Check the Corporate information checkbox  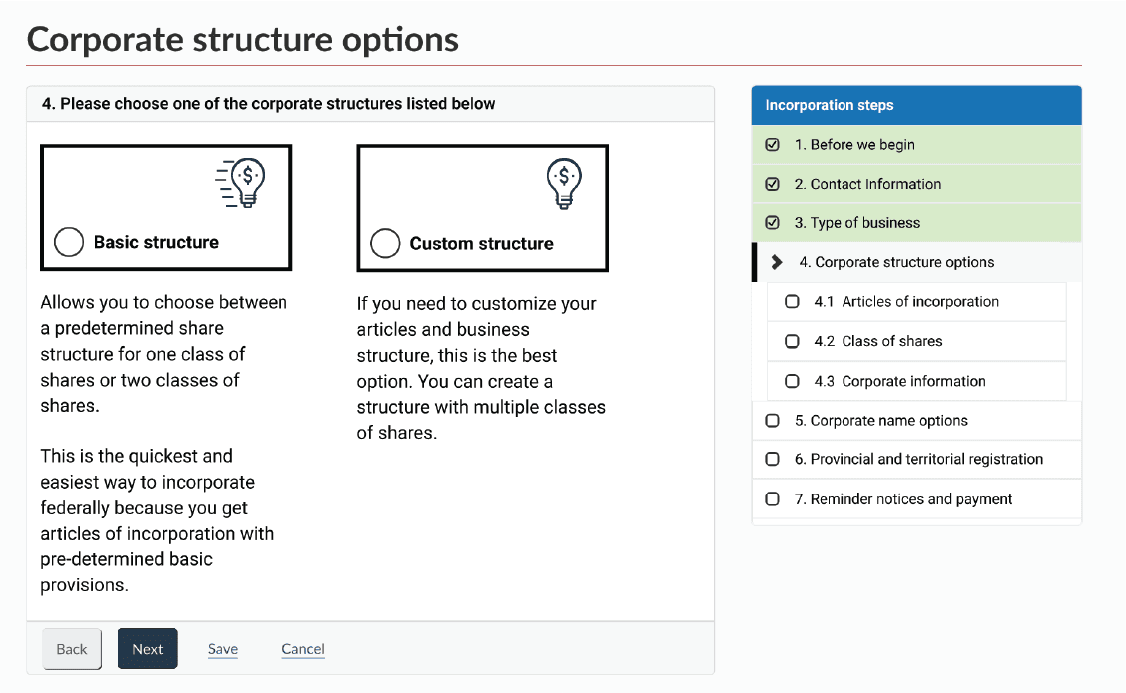[x=793, y=381]
